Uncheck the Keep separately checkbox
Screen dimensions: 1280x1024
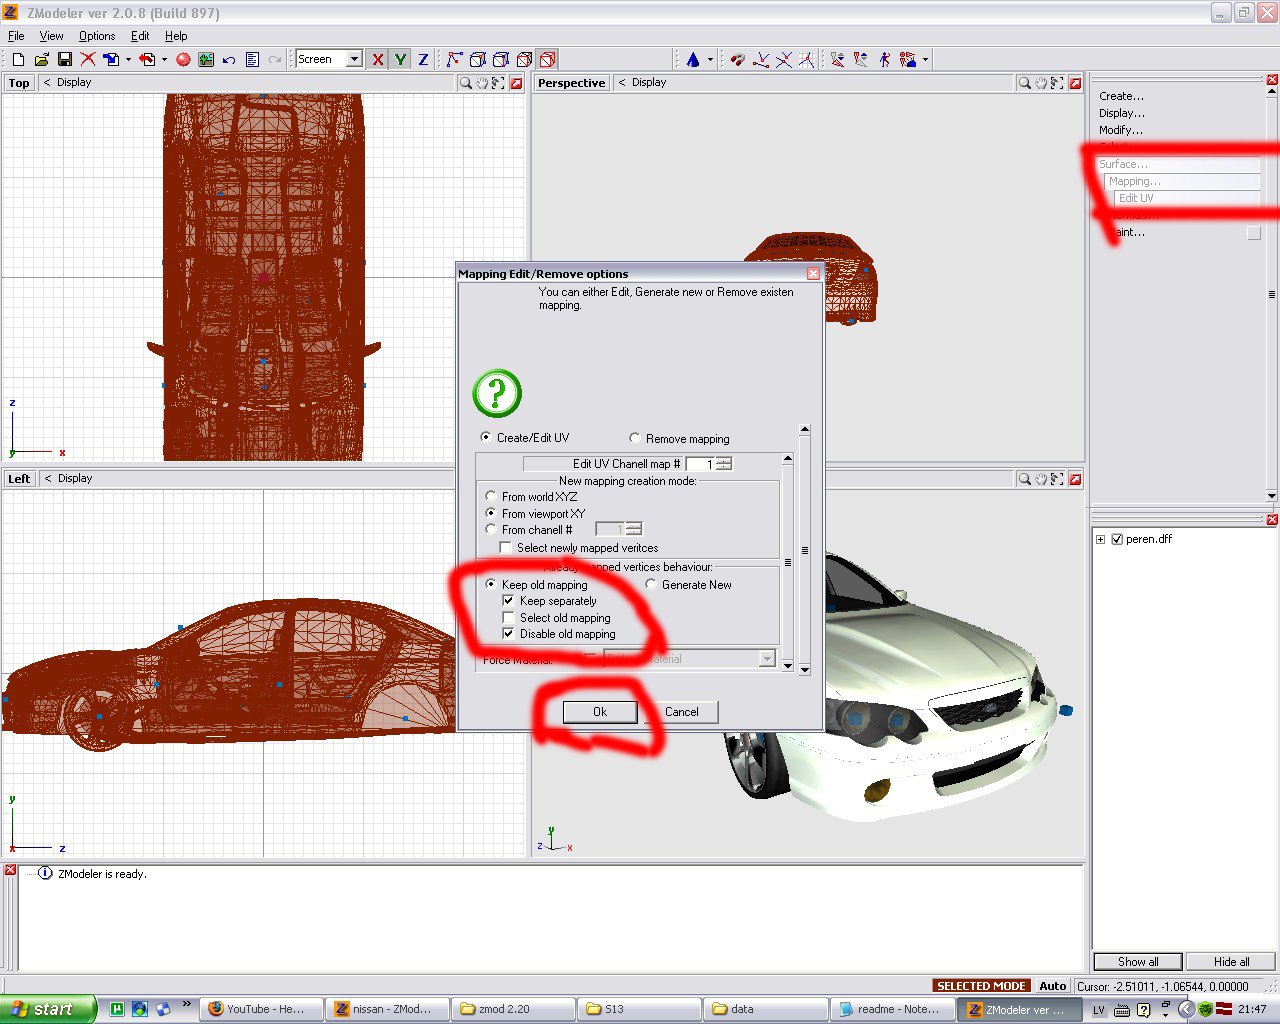coord(508,601)
